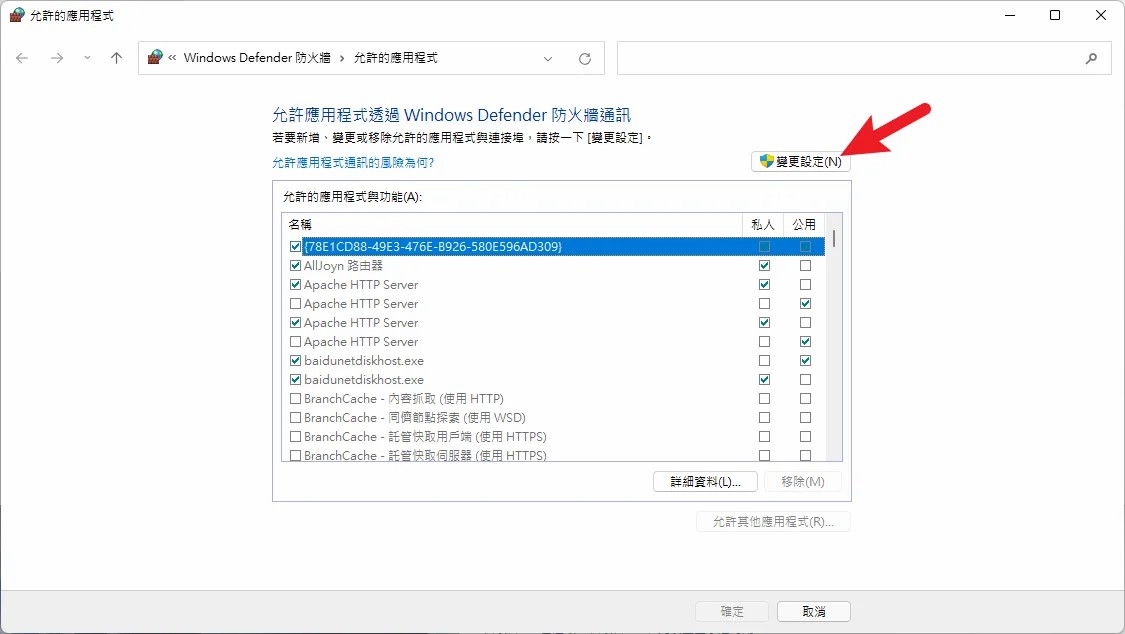Uncheck the AllJoyn 路由器 name checkbox
Image resolution: width=1125 pixels, height=634 pixels.
(x=295, y=265)
